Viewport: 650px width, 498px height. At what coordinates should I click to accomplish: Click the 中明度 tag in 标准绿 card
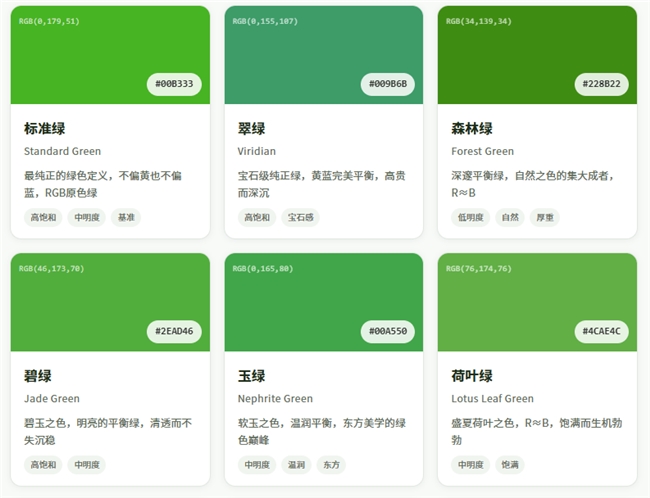pyautogui.click(x=87, y=218)
